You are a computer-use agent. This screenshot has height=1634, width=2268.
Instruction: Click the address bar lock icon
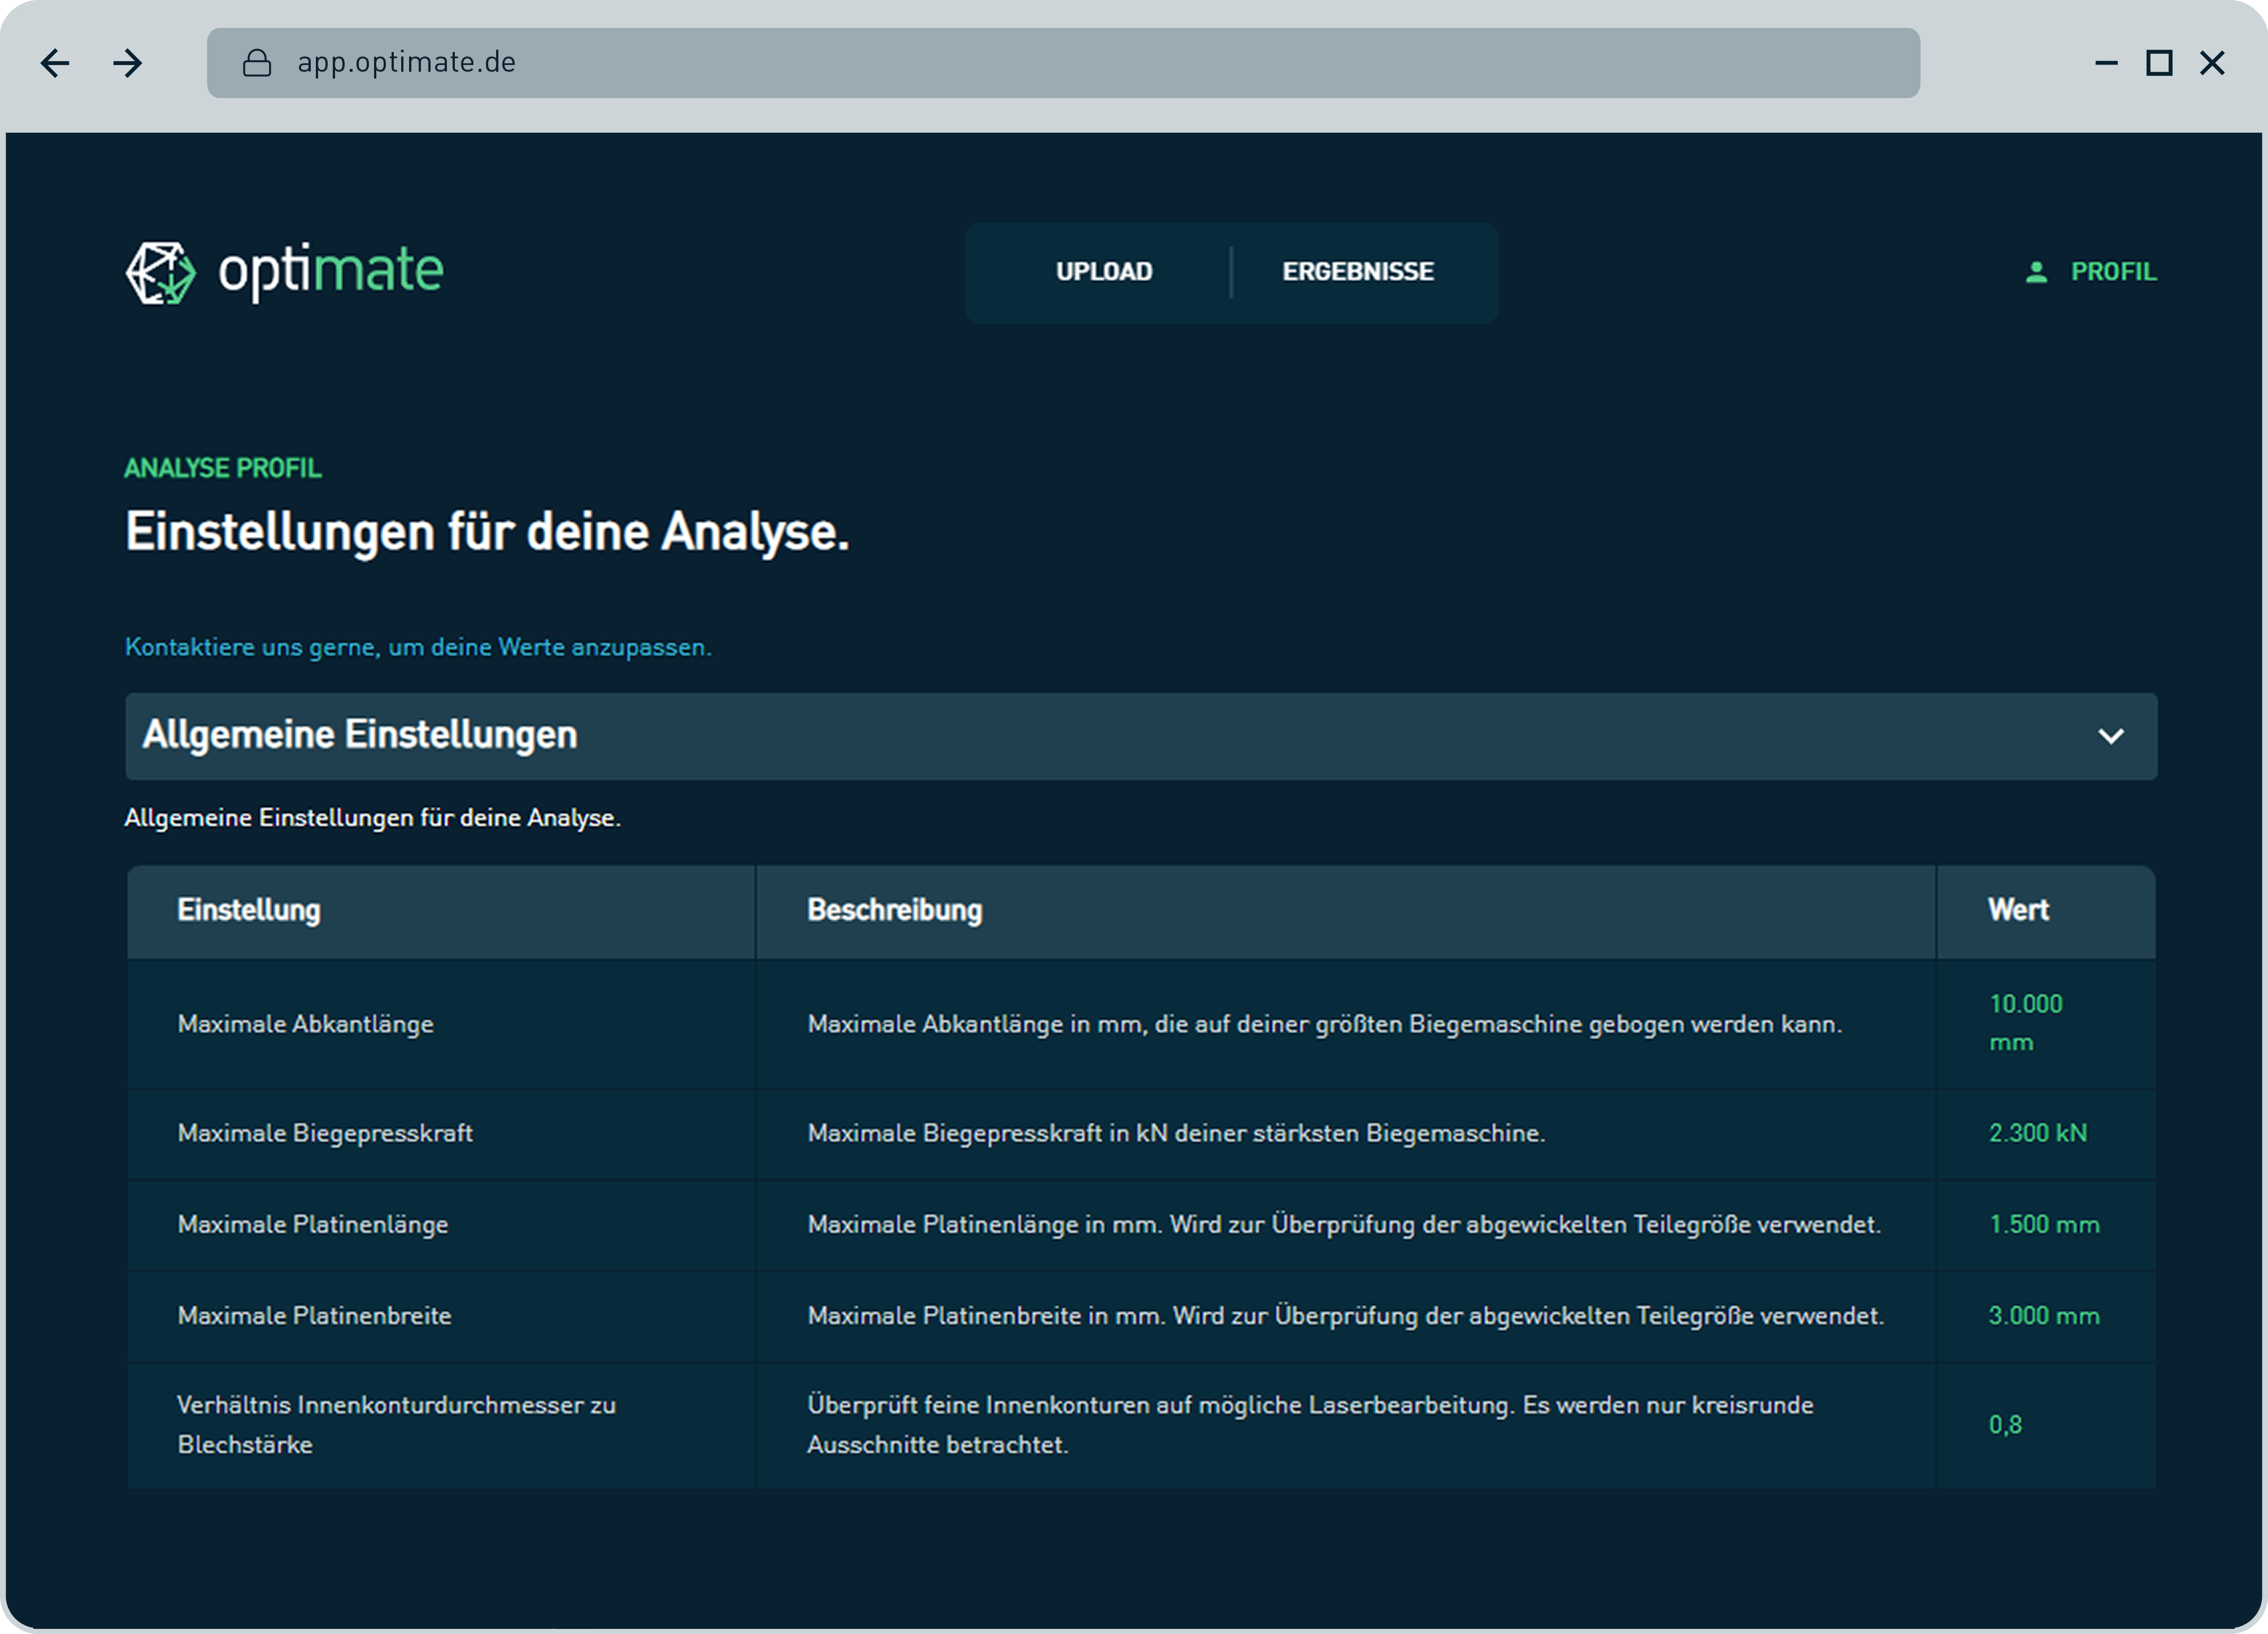pos(257,63)
